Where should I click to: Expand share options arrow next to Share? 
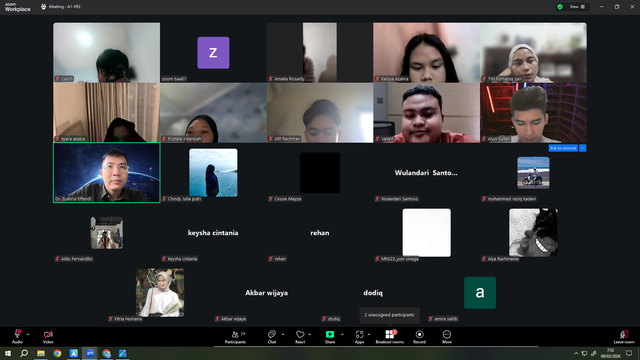(342, 334)
